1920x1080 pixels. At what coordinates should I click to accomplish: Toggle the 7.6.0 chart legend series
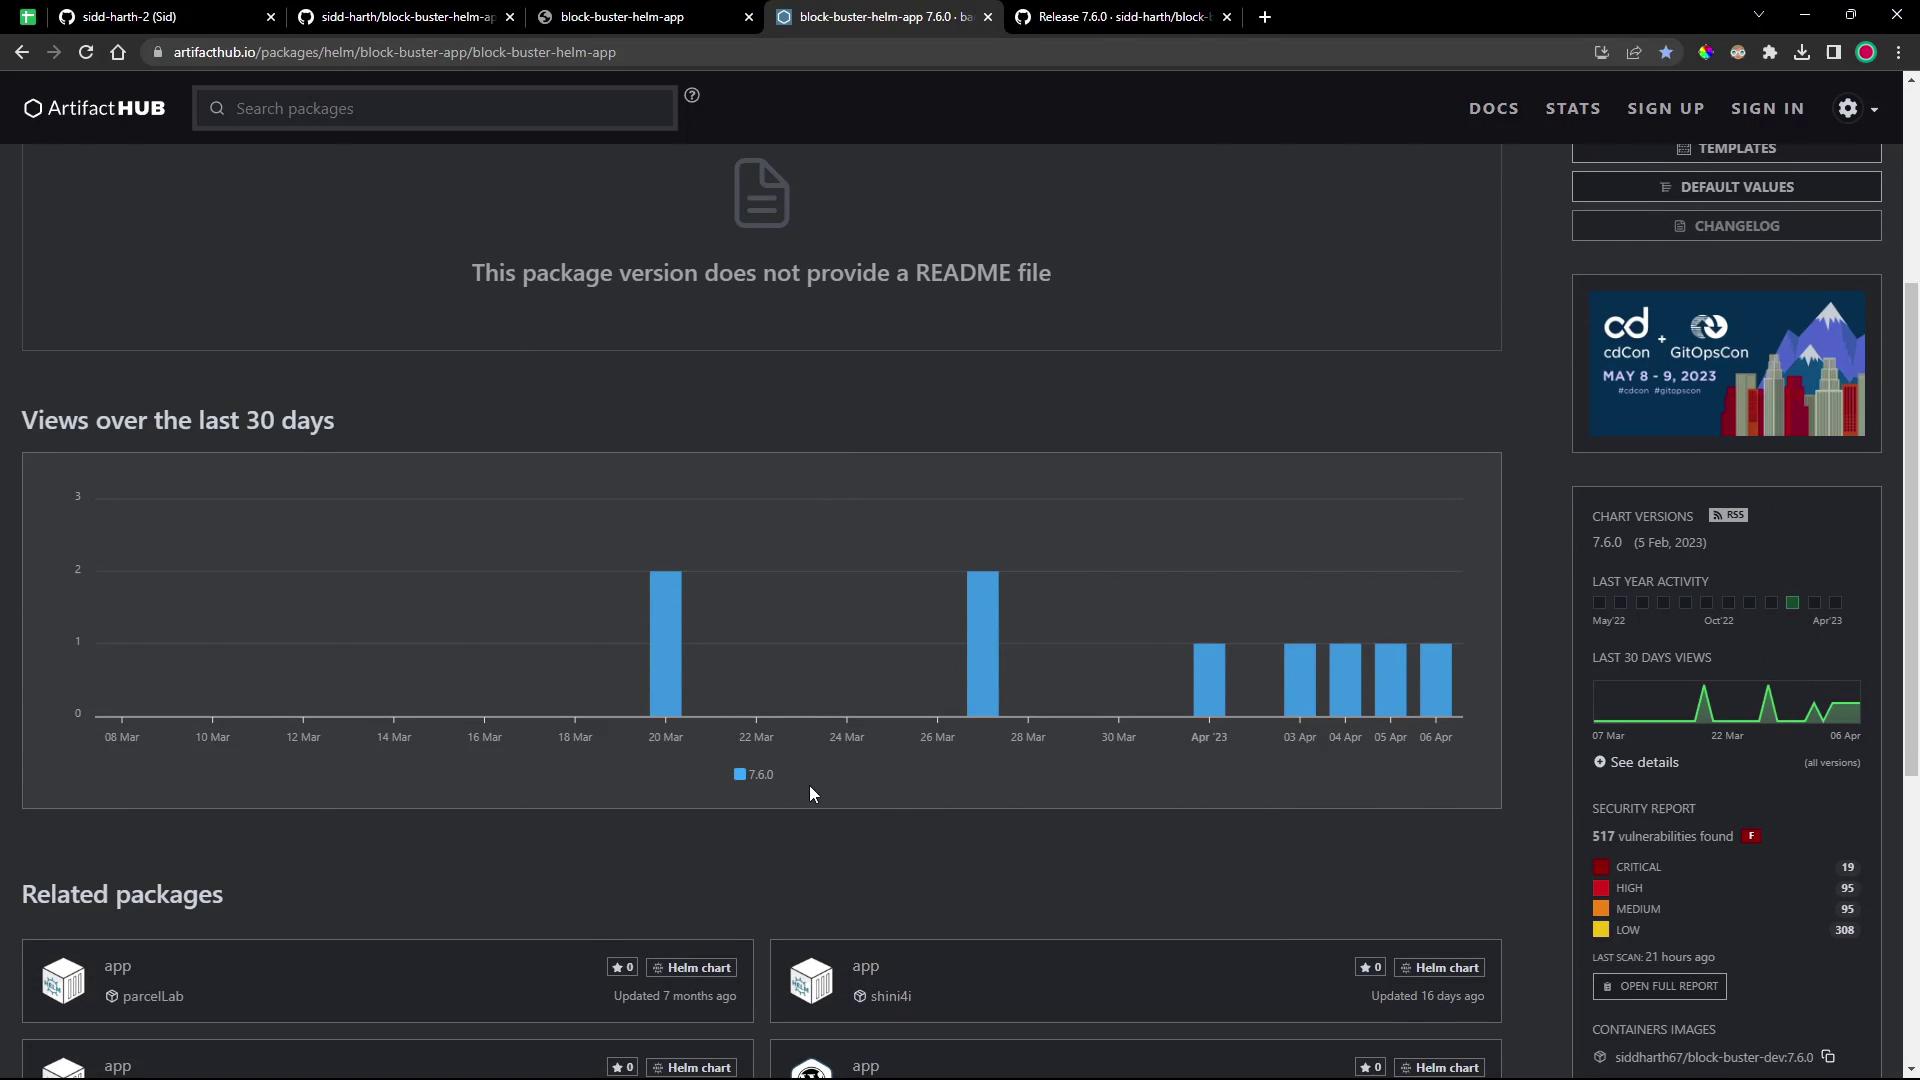pyautogui.click(x=753, y=774)
